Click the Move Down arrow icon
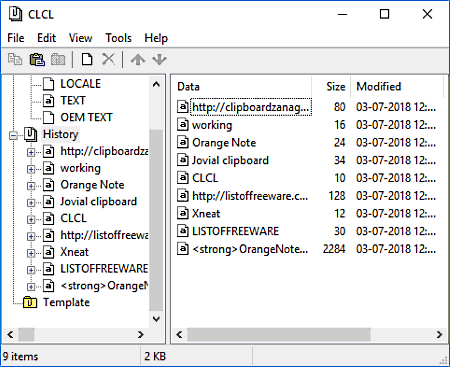This screenshot has width=450, height=367. click(159, 60)
